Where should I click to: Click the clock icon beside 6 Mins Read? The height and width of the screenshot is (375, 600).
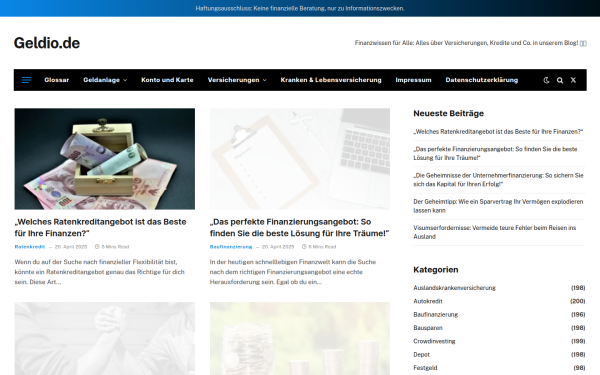(304, 247)
